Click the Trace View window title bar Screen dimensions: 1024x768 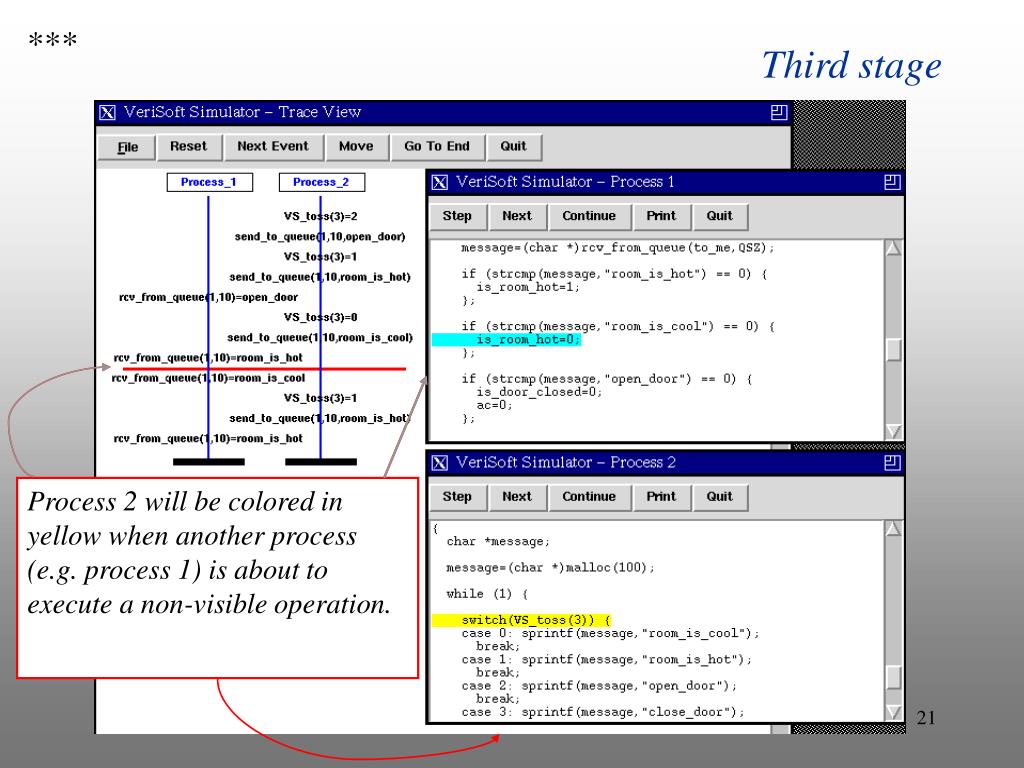tap(443, 112)
